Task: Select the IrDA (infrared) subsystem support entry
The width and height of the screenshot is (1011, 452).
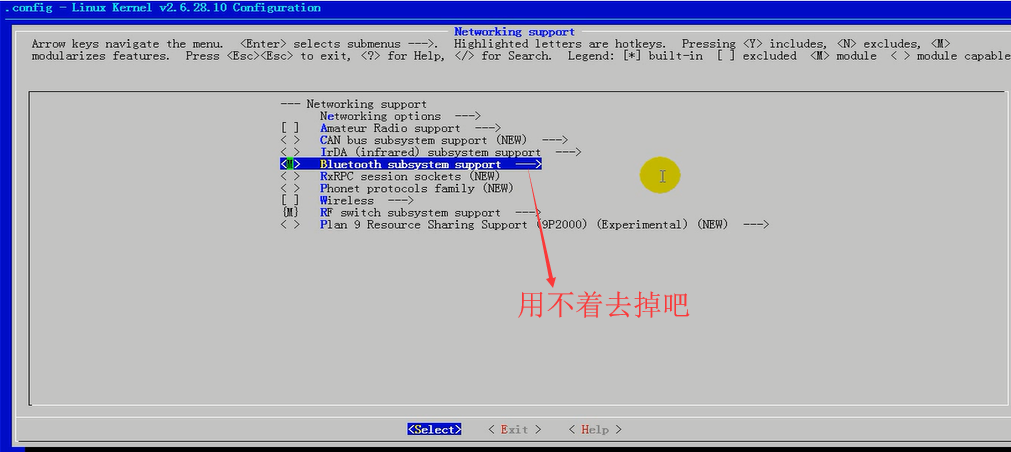Action: (430, 152)
